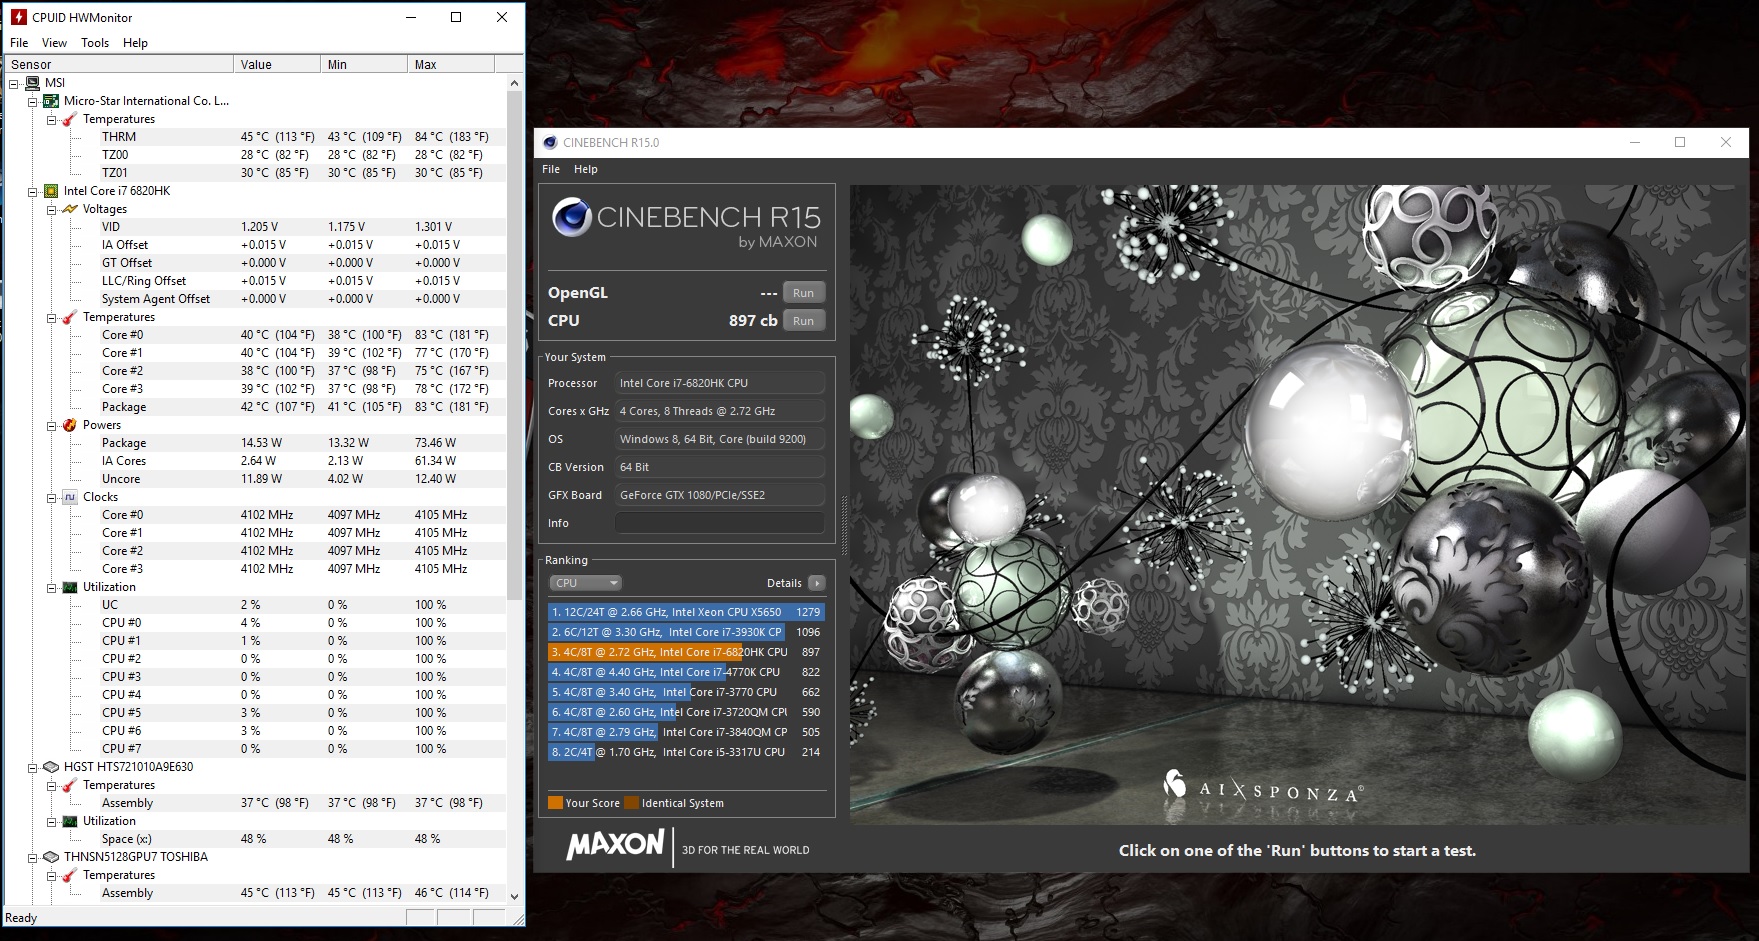1759x941 pixels.
Task: Click the Voltages lightning icon
Action: pos(70,209)
